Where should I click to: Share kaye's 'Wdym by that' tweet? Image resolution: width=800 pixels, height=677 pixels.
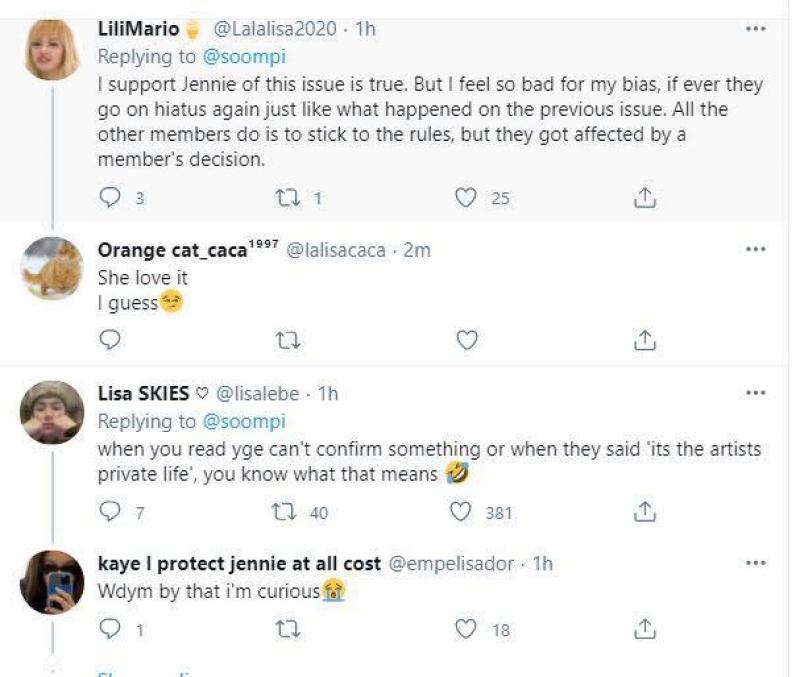point(645,629)
